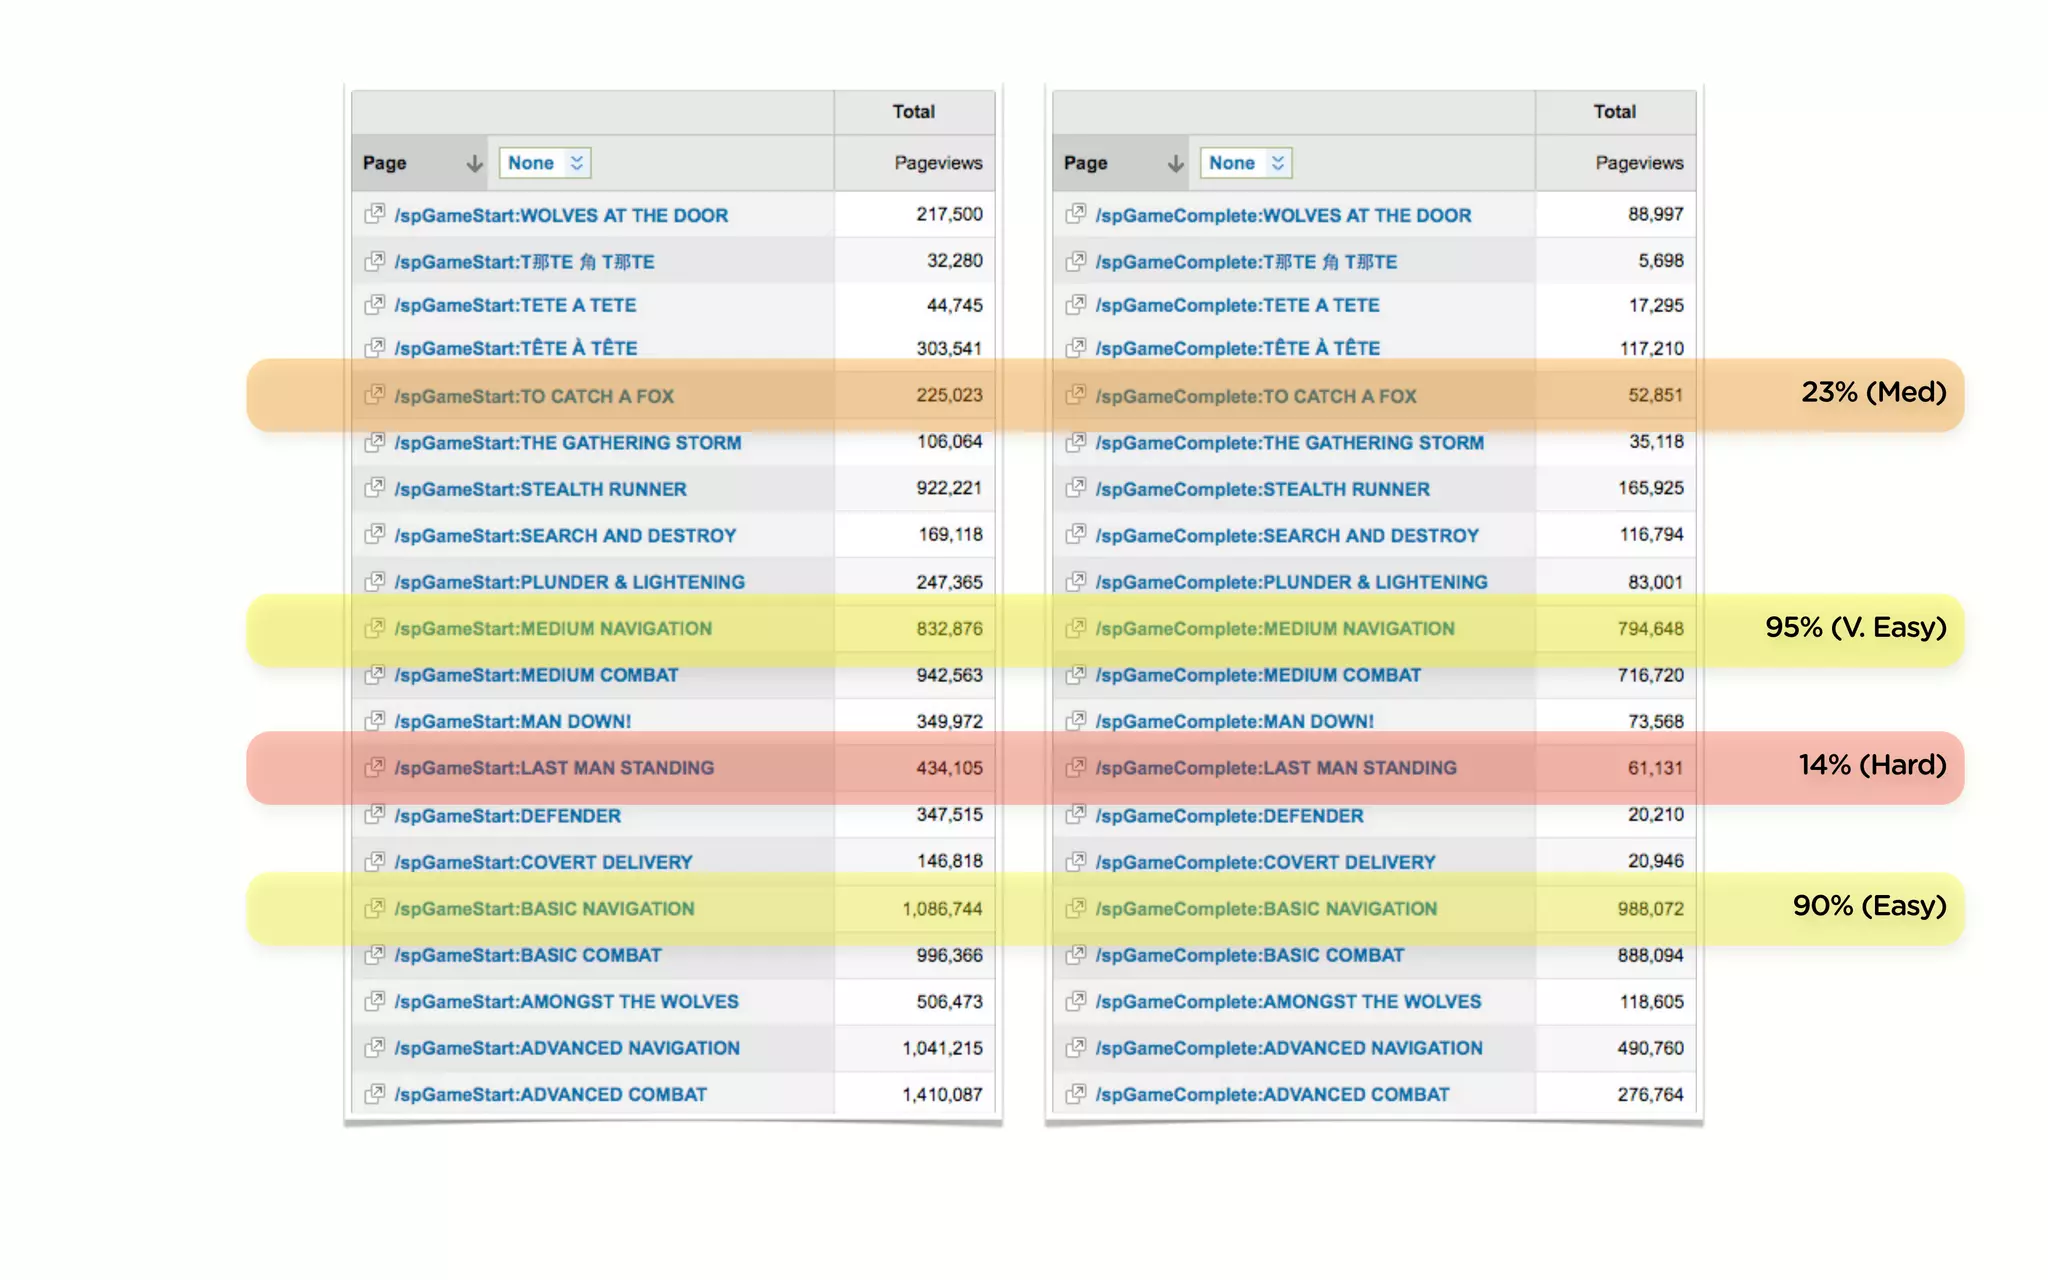Open the /spGameStart:THE GATHERING STORM link

(x=567, y=442)
